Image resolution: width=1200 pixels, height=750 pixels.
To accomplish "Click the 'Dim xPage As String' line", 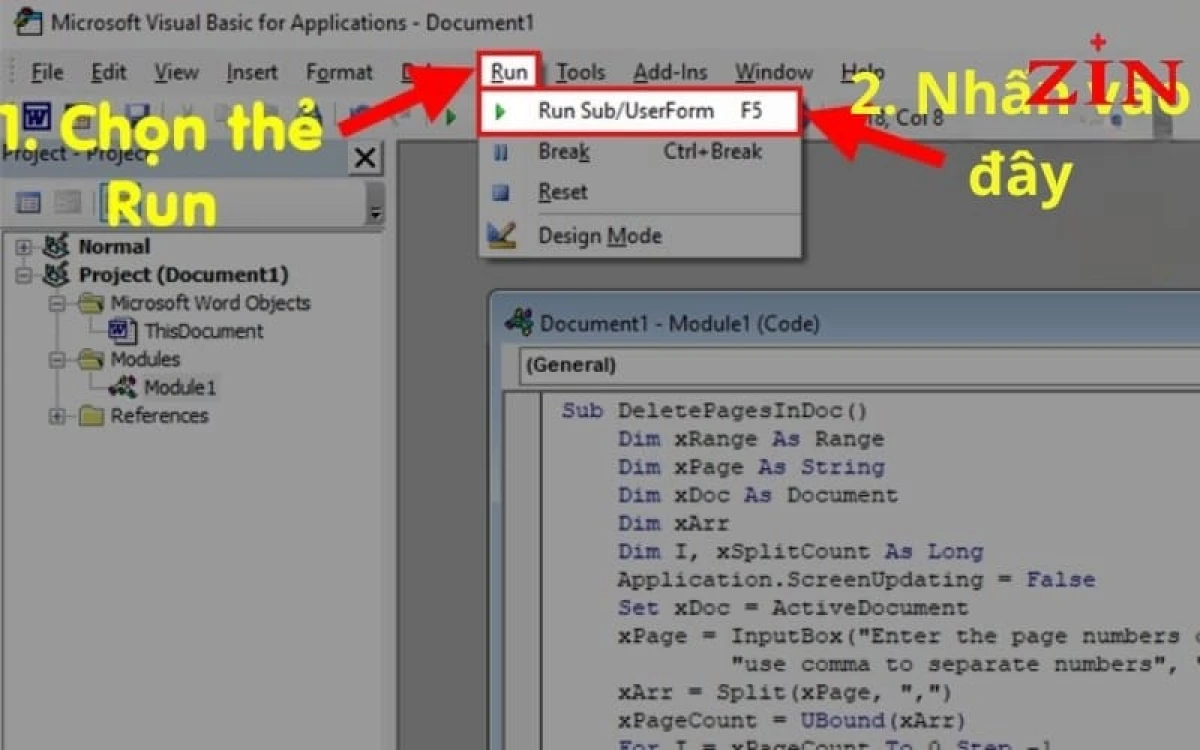I will 750,467.
